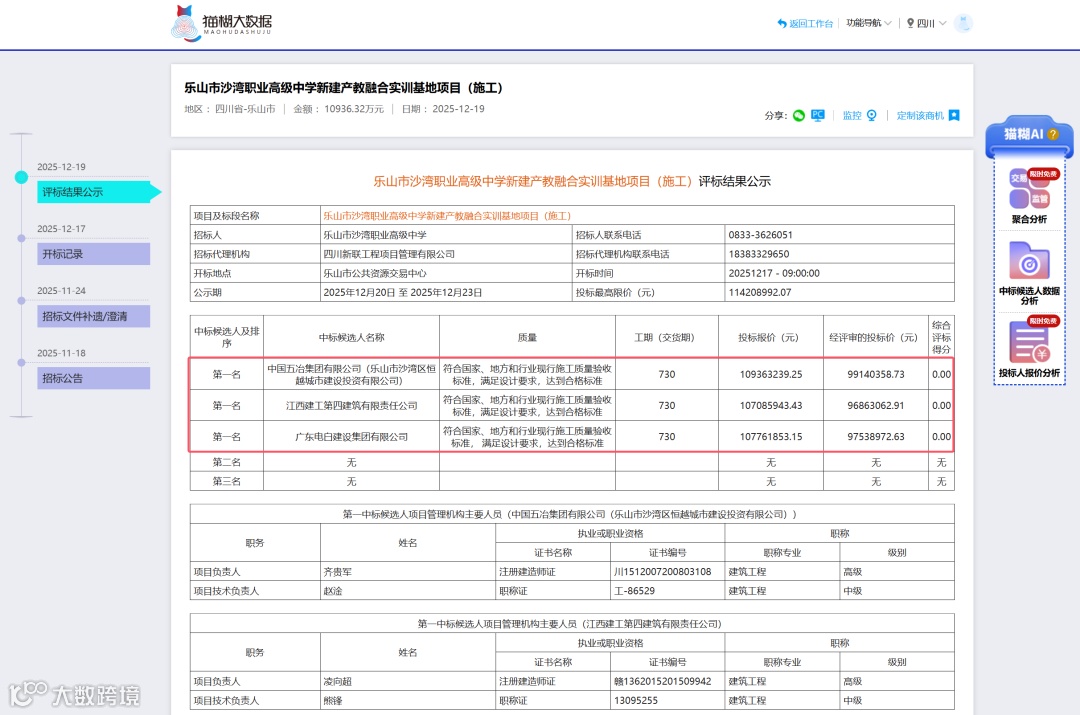This screenshot has height=715, width=1080.
Task: Click the 2025-11-24 timeline marker dot
Action: coord(21,300)
